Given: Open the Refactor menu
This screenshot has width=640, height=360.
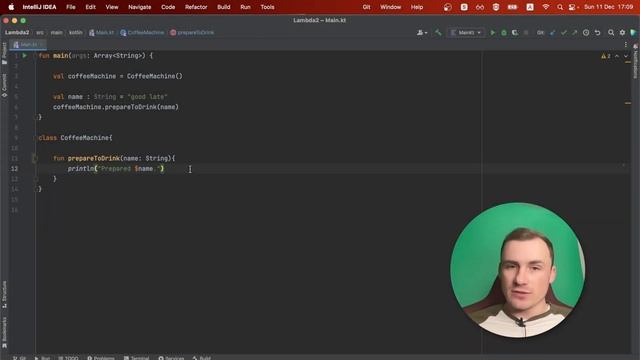Looking at the screenshot, I should [x=196, y=7].
